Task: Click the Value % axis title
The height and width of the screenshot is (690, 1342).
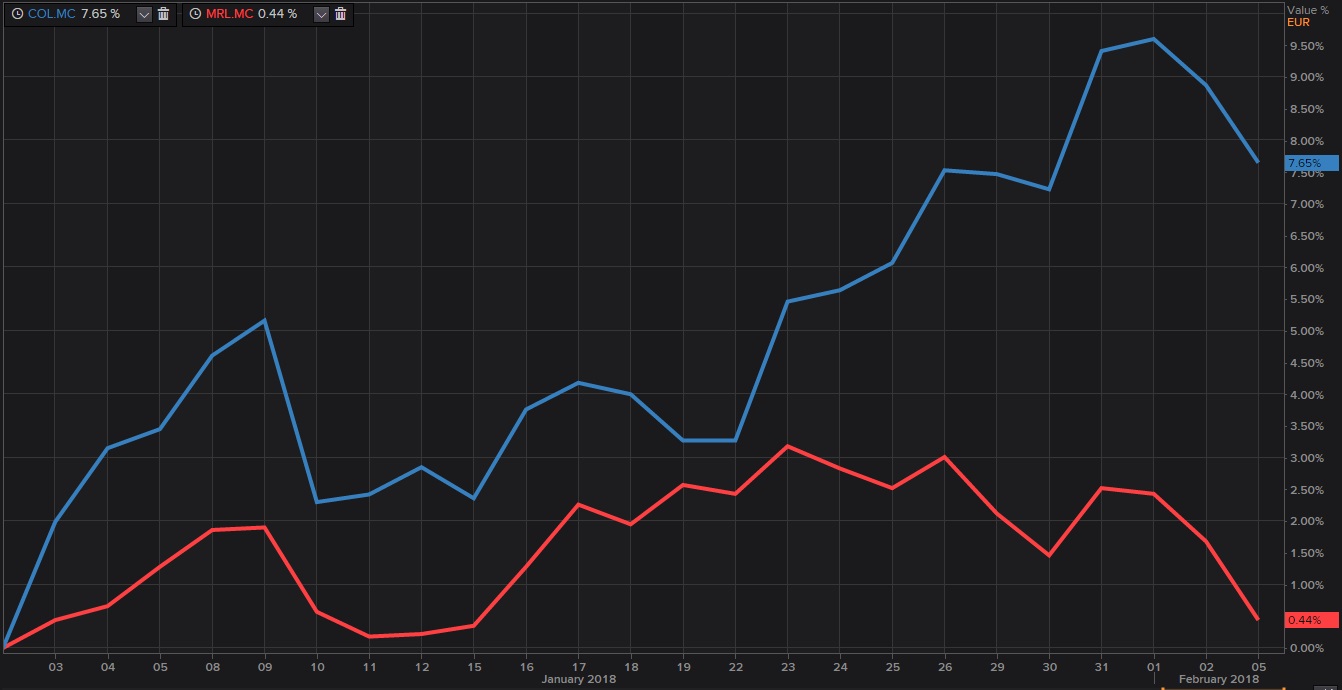Action: click(1308, 9)
